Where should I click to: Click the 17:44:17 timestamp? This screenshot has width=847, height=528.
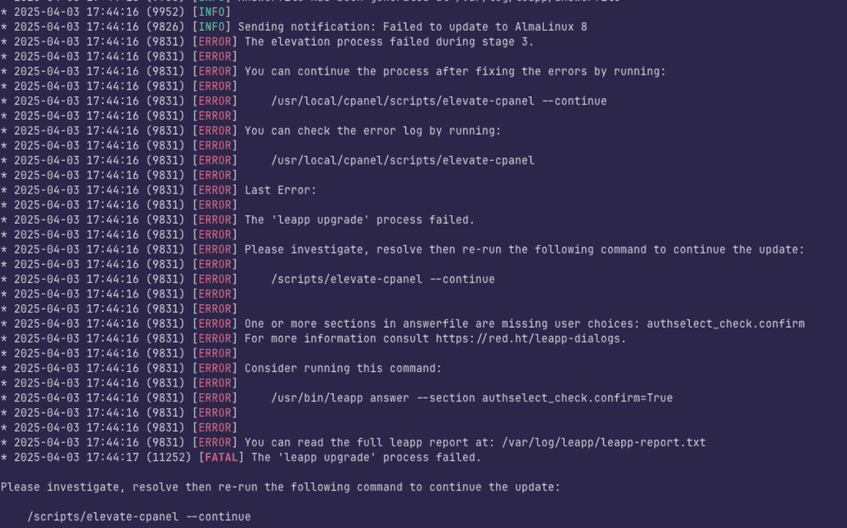pyautogui.click(x=113, y=457)
